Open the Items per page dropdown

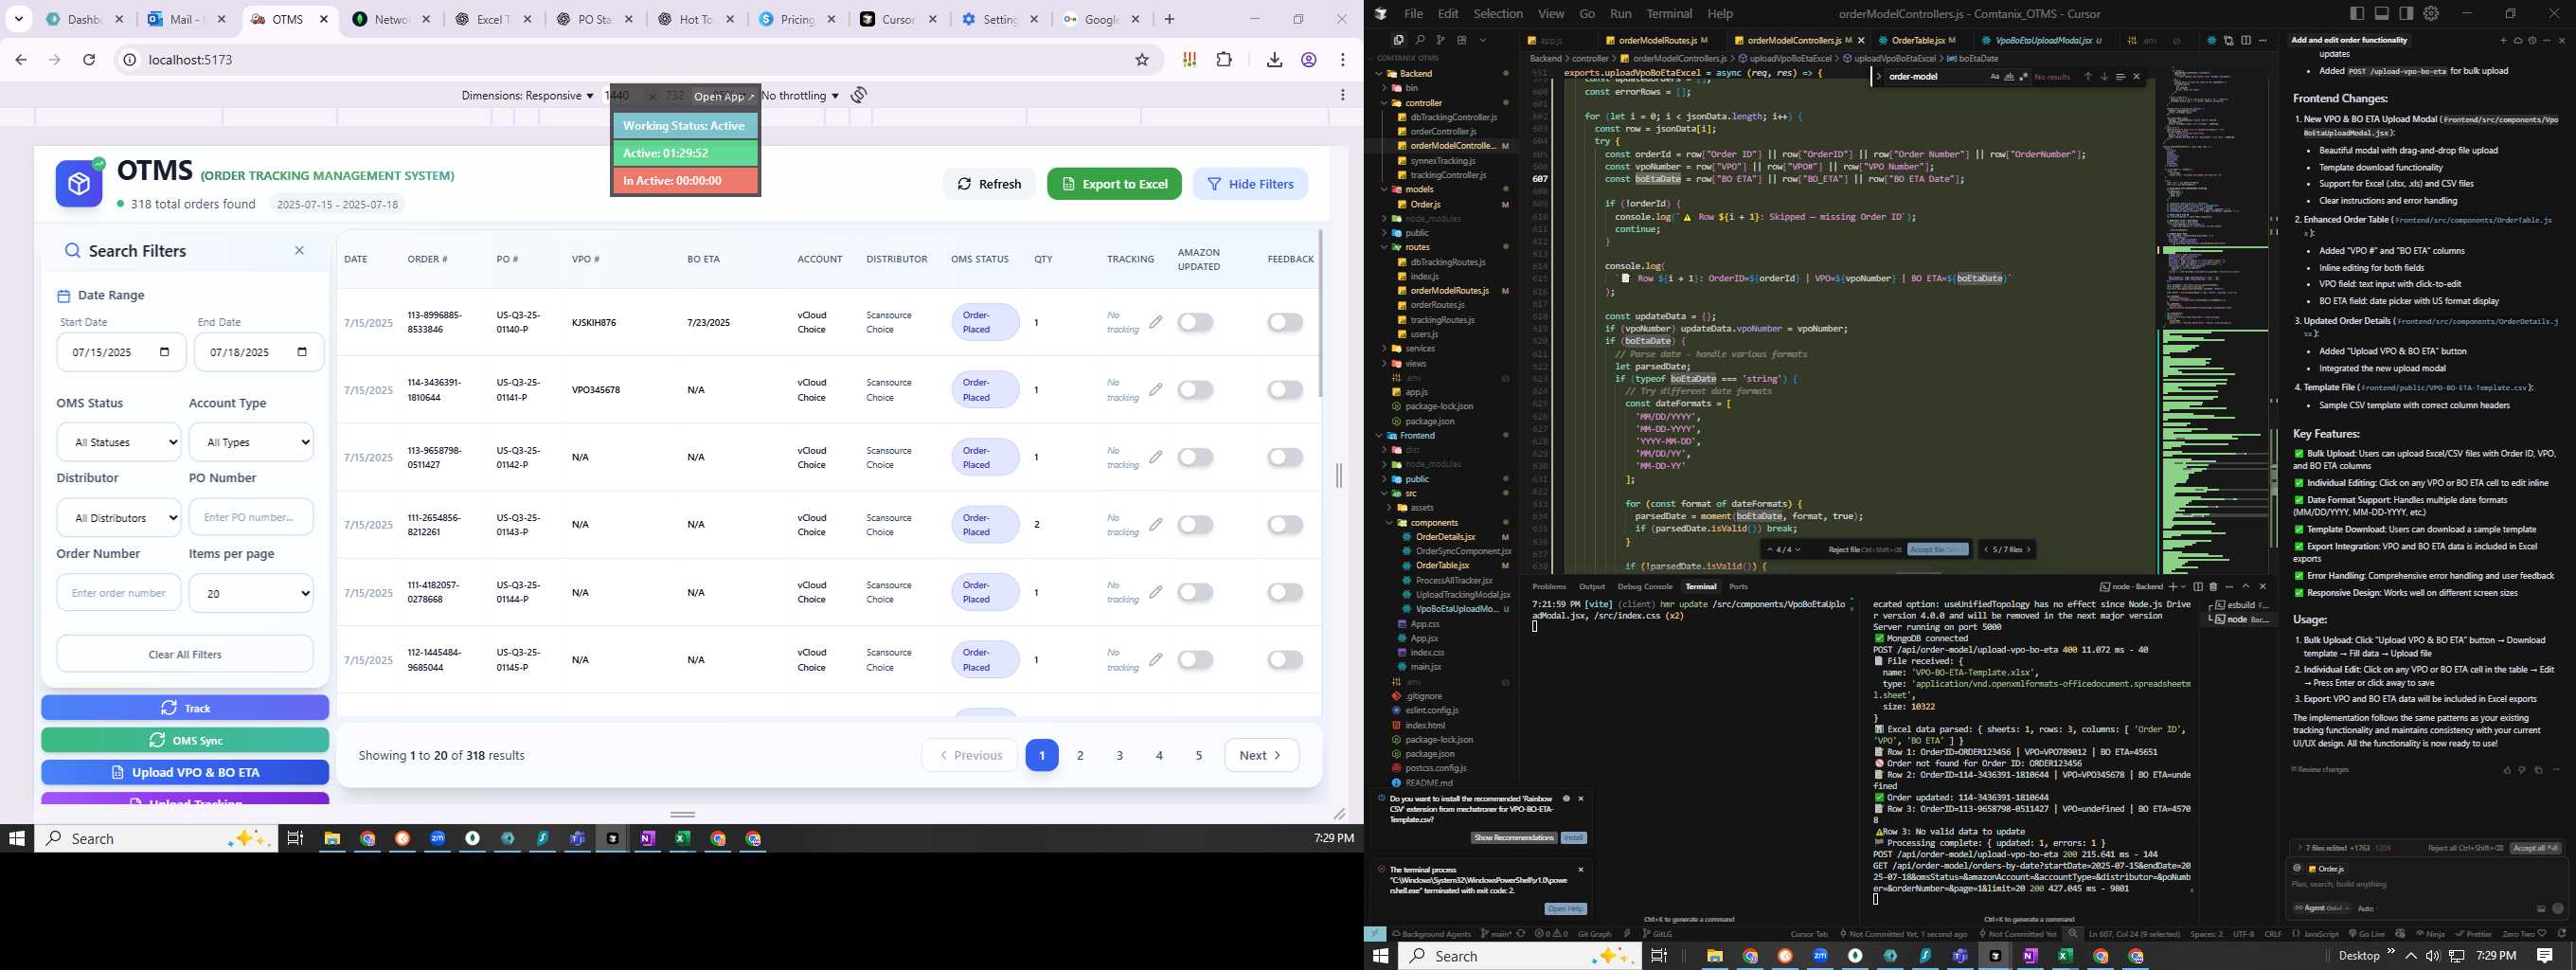click(251, 593)
